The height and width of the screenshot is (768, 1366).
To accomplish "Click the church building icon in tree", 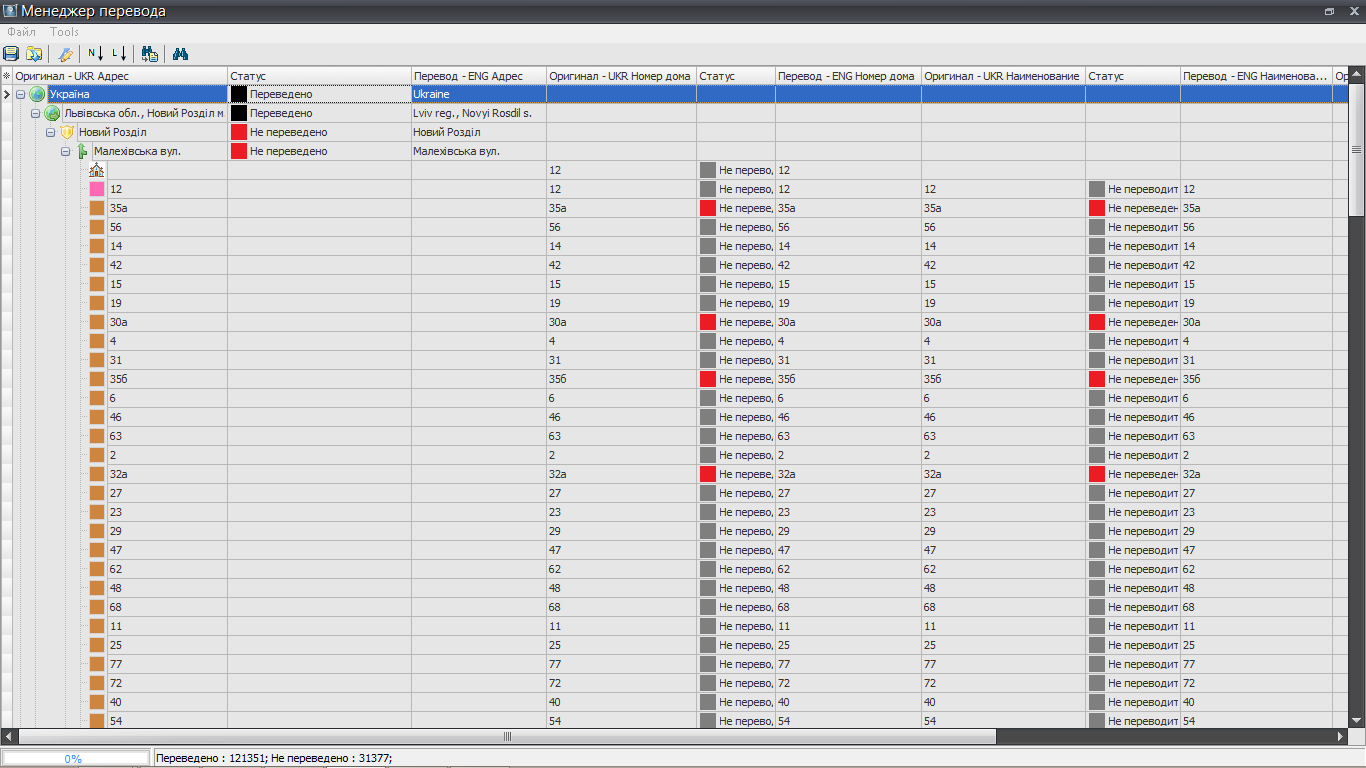I will (x=97, y=170).
